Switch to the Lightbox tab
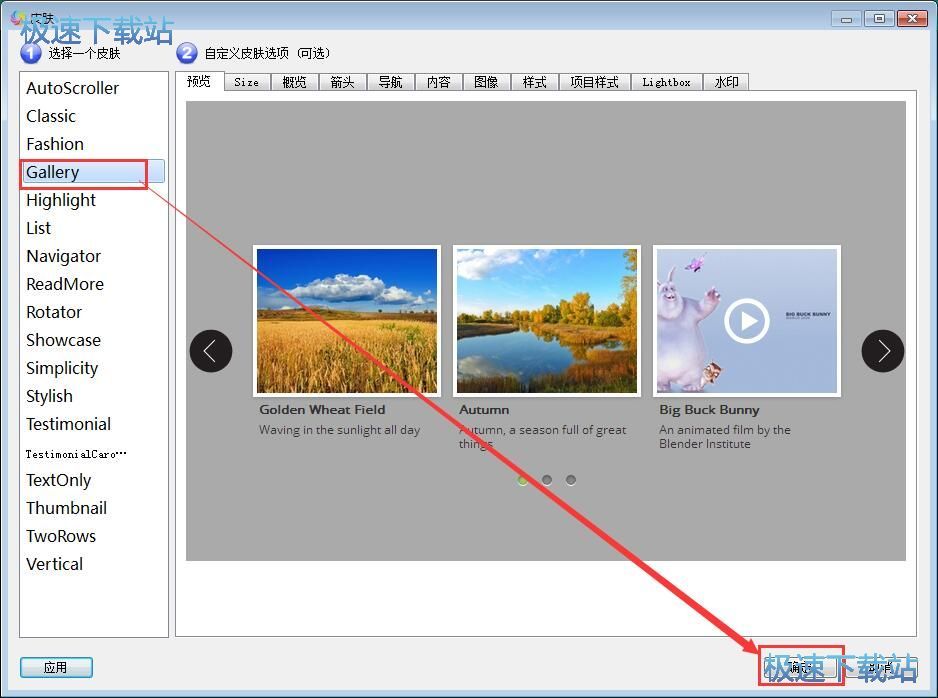Viewport: 938px width, 698px height. (x=666, y=83)
